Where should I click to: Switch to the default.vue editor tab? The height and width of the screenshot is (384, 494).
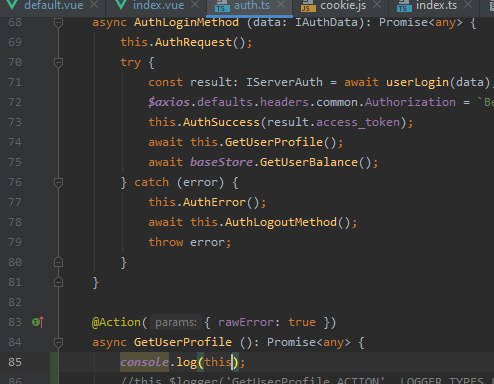[x=53, y=5]
